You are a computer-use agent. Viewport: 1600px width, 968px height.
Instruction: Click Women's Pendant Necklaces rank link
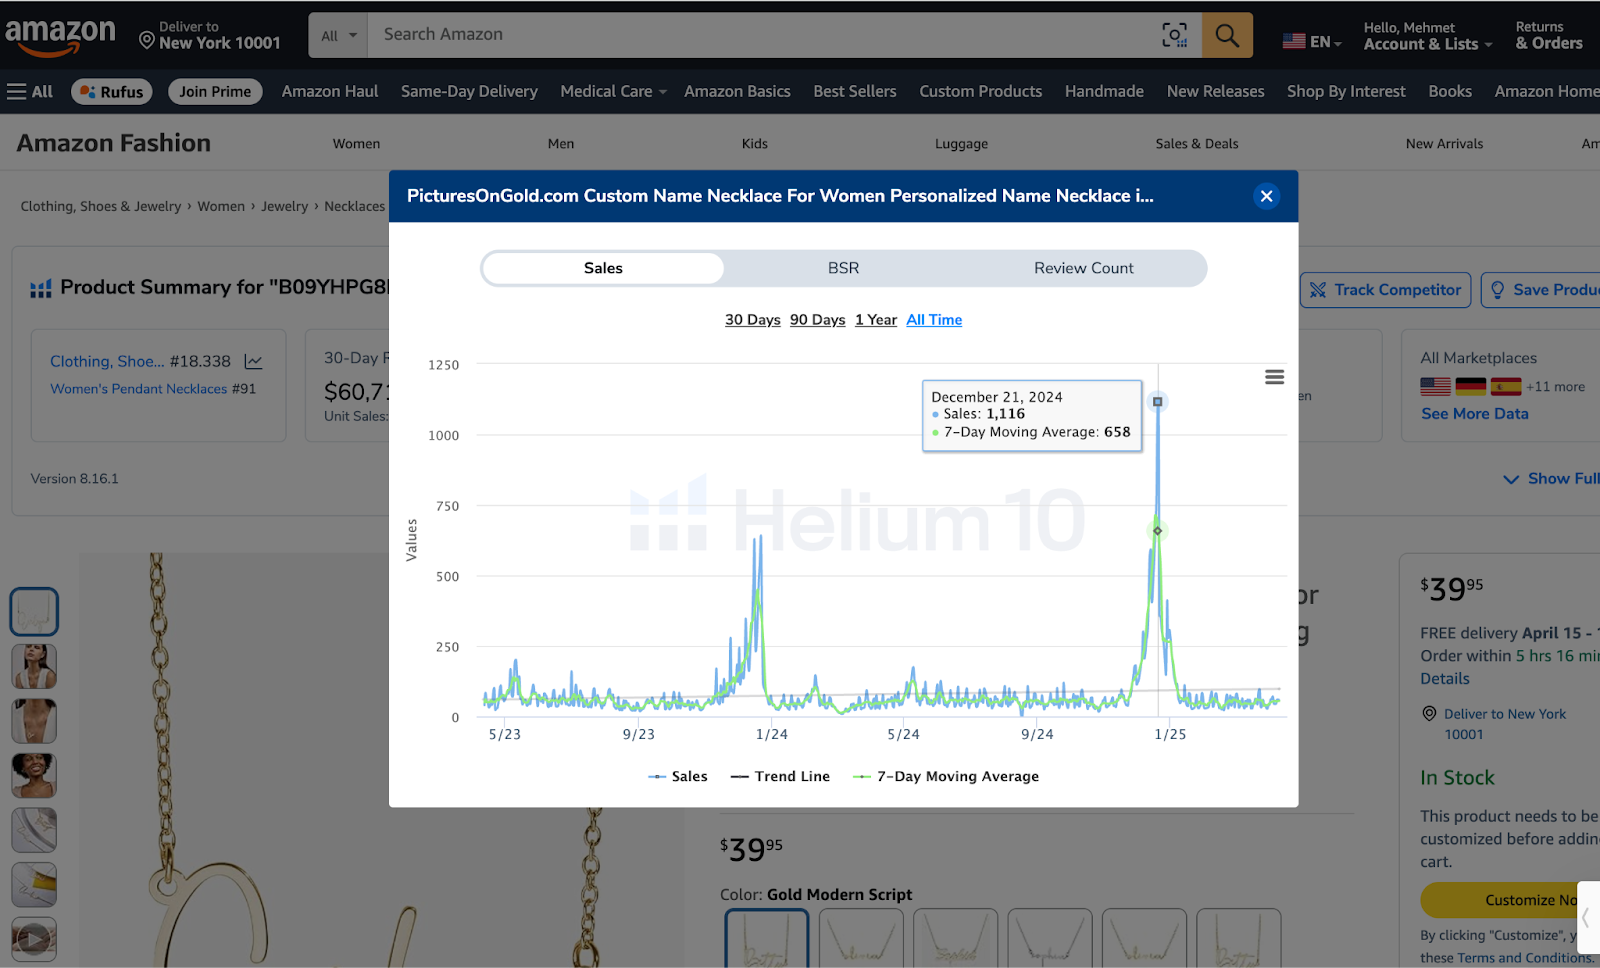coord(139,389)
